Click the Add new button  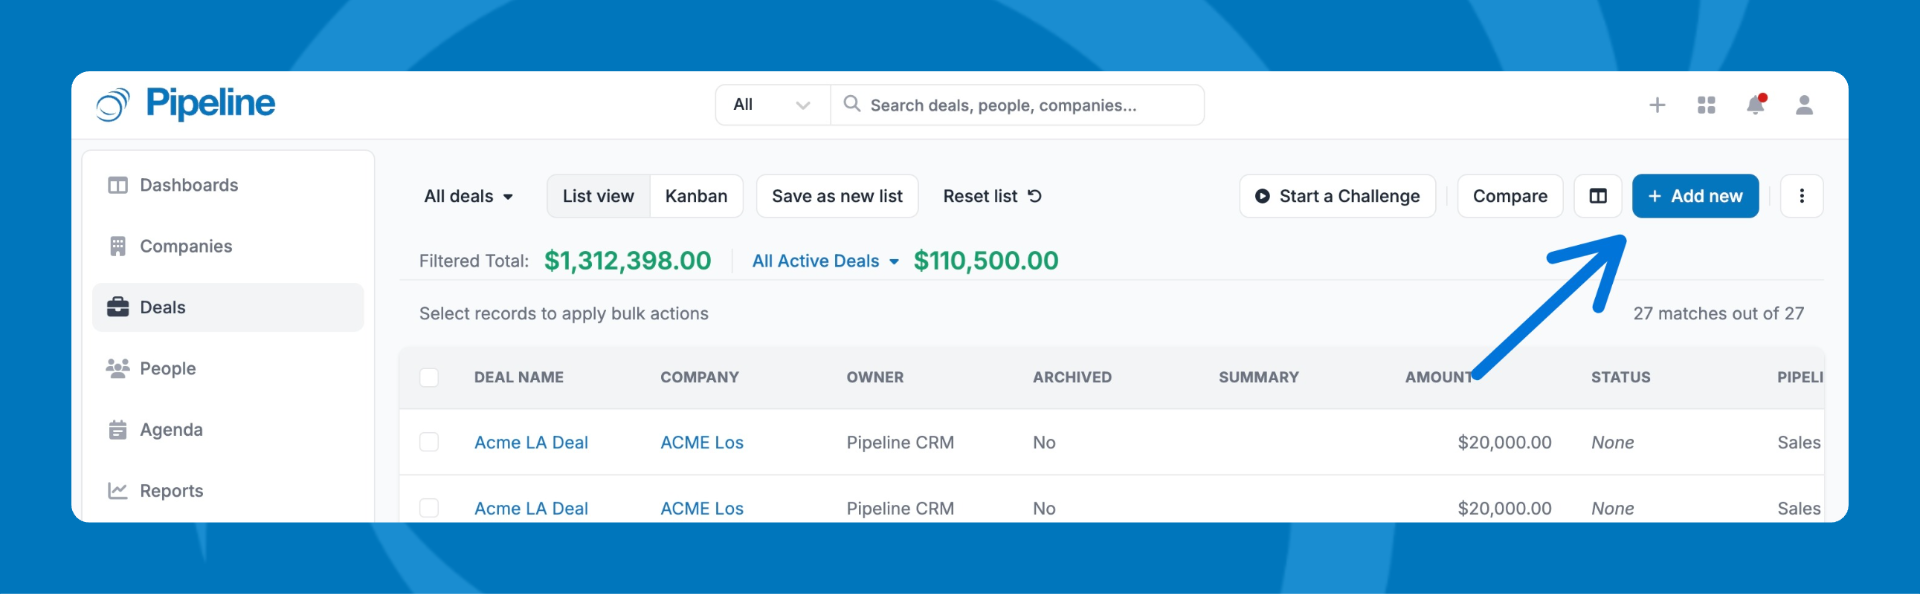(x=1695, y=196)
